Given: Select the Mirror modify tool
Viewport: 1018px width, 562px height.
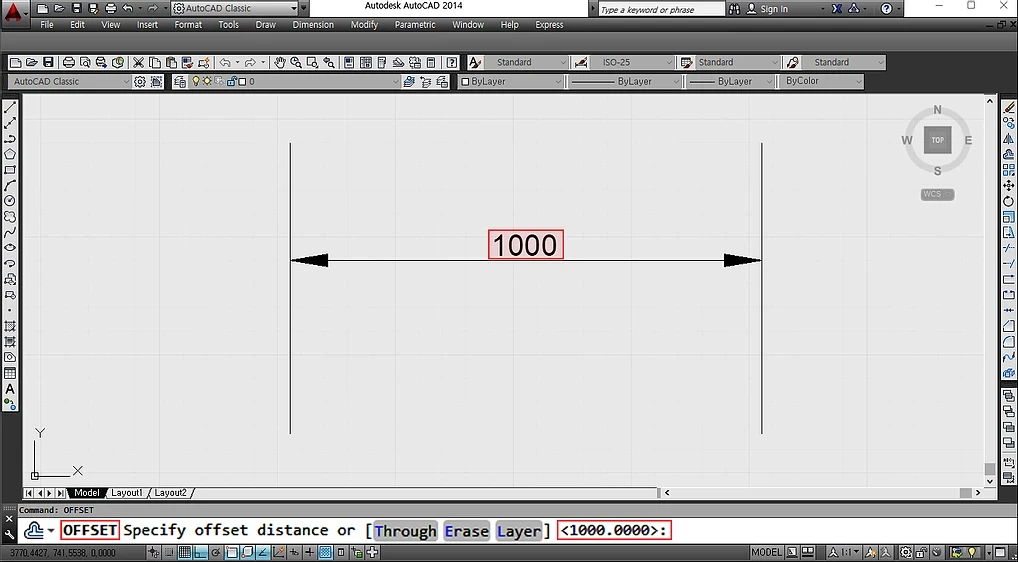Looking at the screenshot, I should click(1008, 138).
